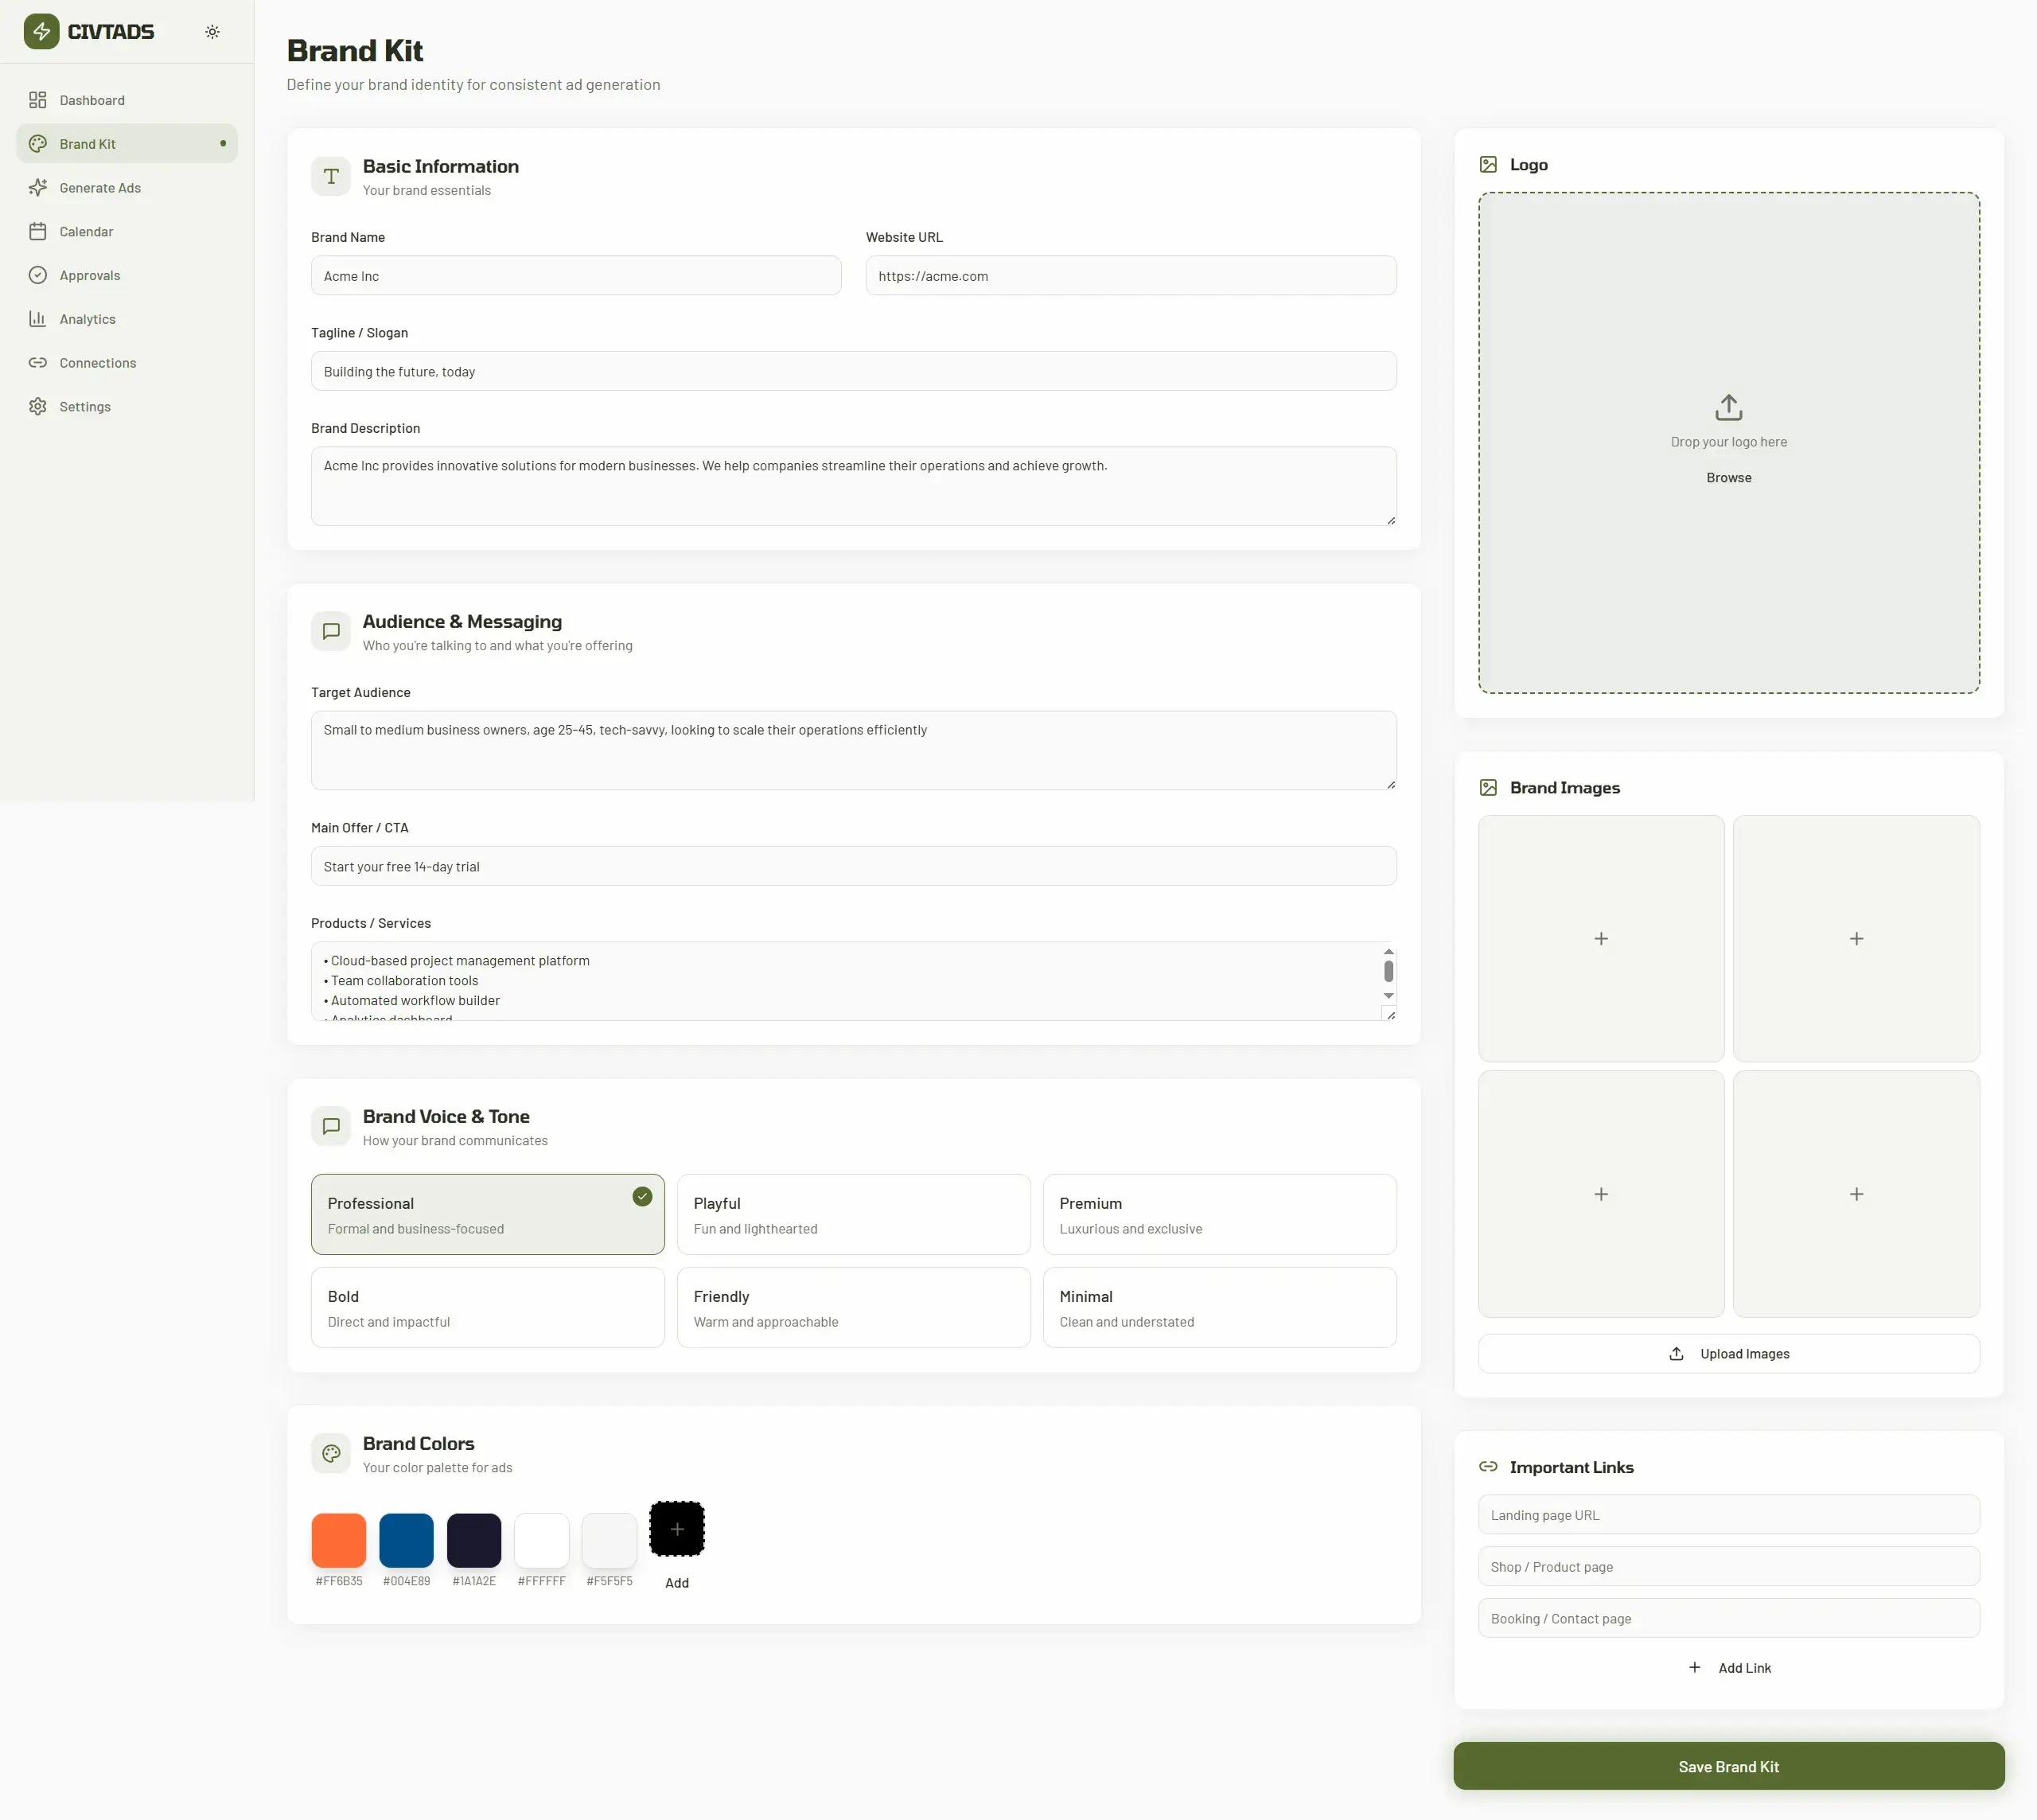2037x1820 pixels.
Task: Click the Generate Ads sparkles icon
Action: click(x=37, y=187)
